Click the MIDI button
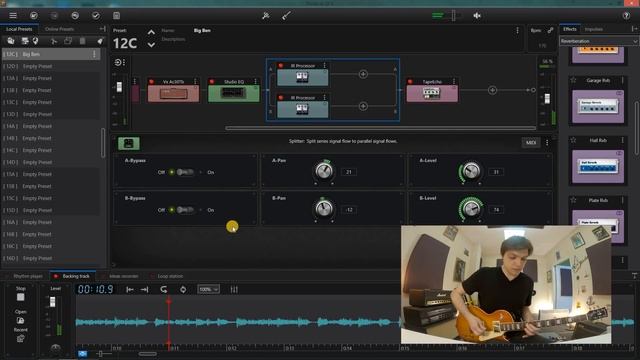This screenshot has width=640, height=360. coord(531,142)
